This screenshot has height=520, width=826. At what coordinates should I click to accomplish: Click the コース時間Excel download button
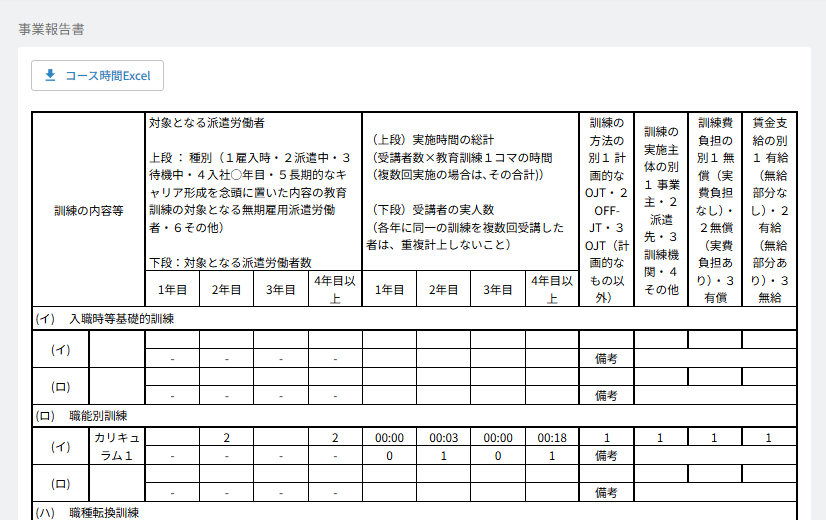pyautogui.click(x=97, y=75)
